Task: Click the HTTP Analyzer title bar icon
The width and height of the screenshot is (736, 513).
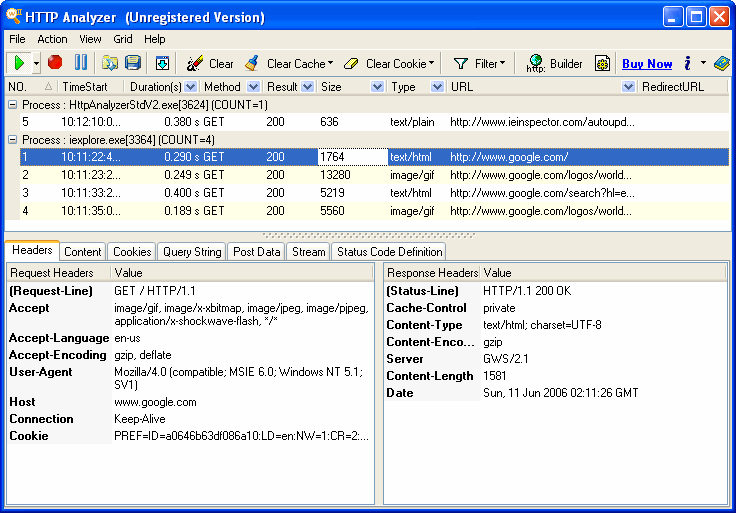Action: click(13, 16)
